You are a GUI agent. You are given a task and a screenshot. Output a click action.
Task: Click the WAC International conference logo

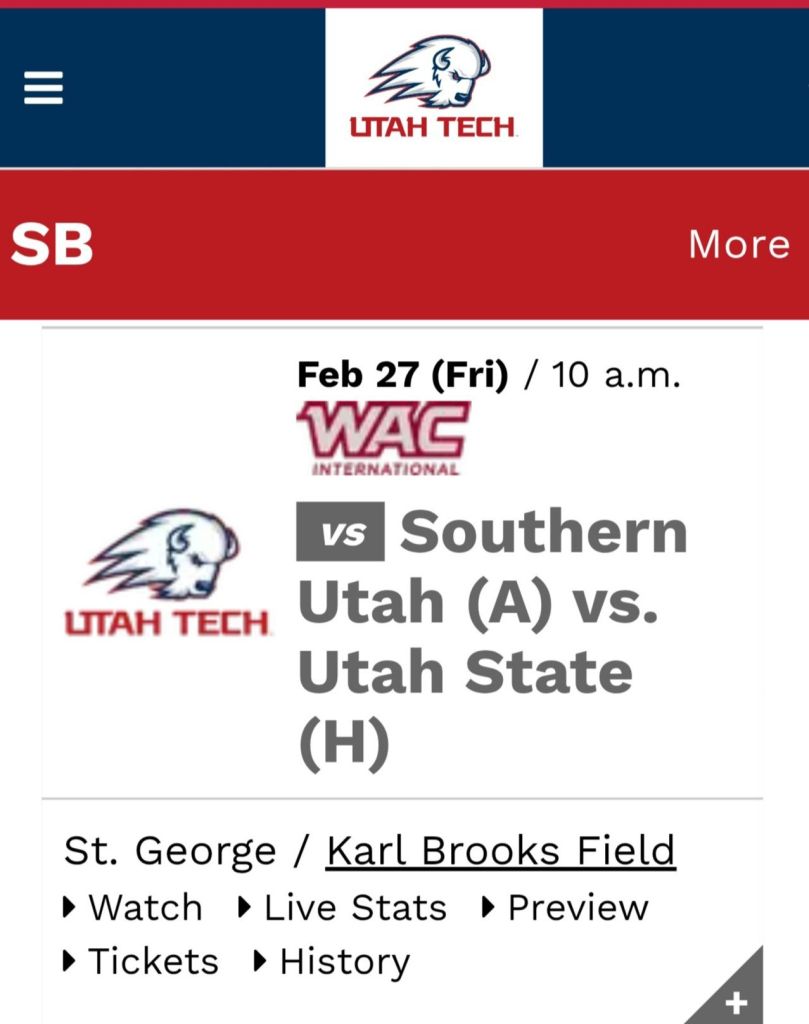point(382,437)
